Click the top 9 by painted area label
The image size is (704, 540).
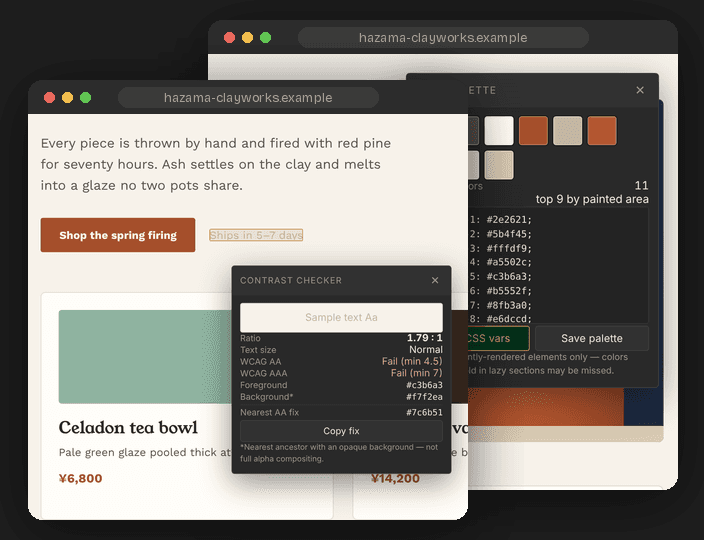(x=592, y=199)
